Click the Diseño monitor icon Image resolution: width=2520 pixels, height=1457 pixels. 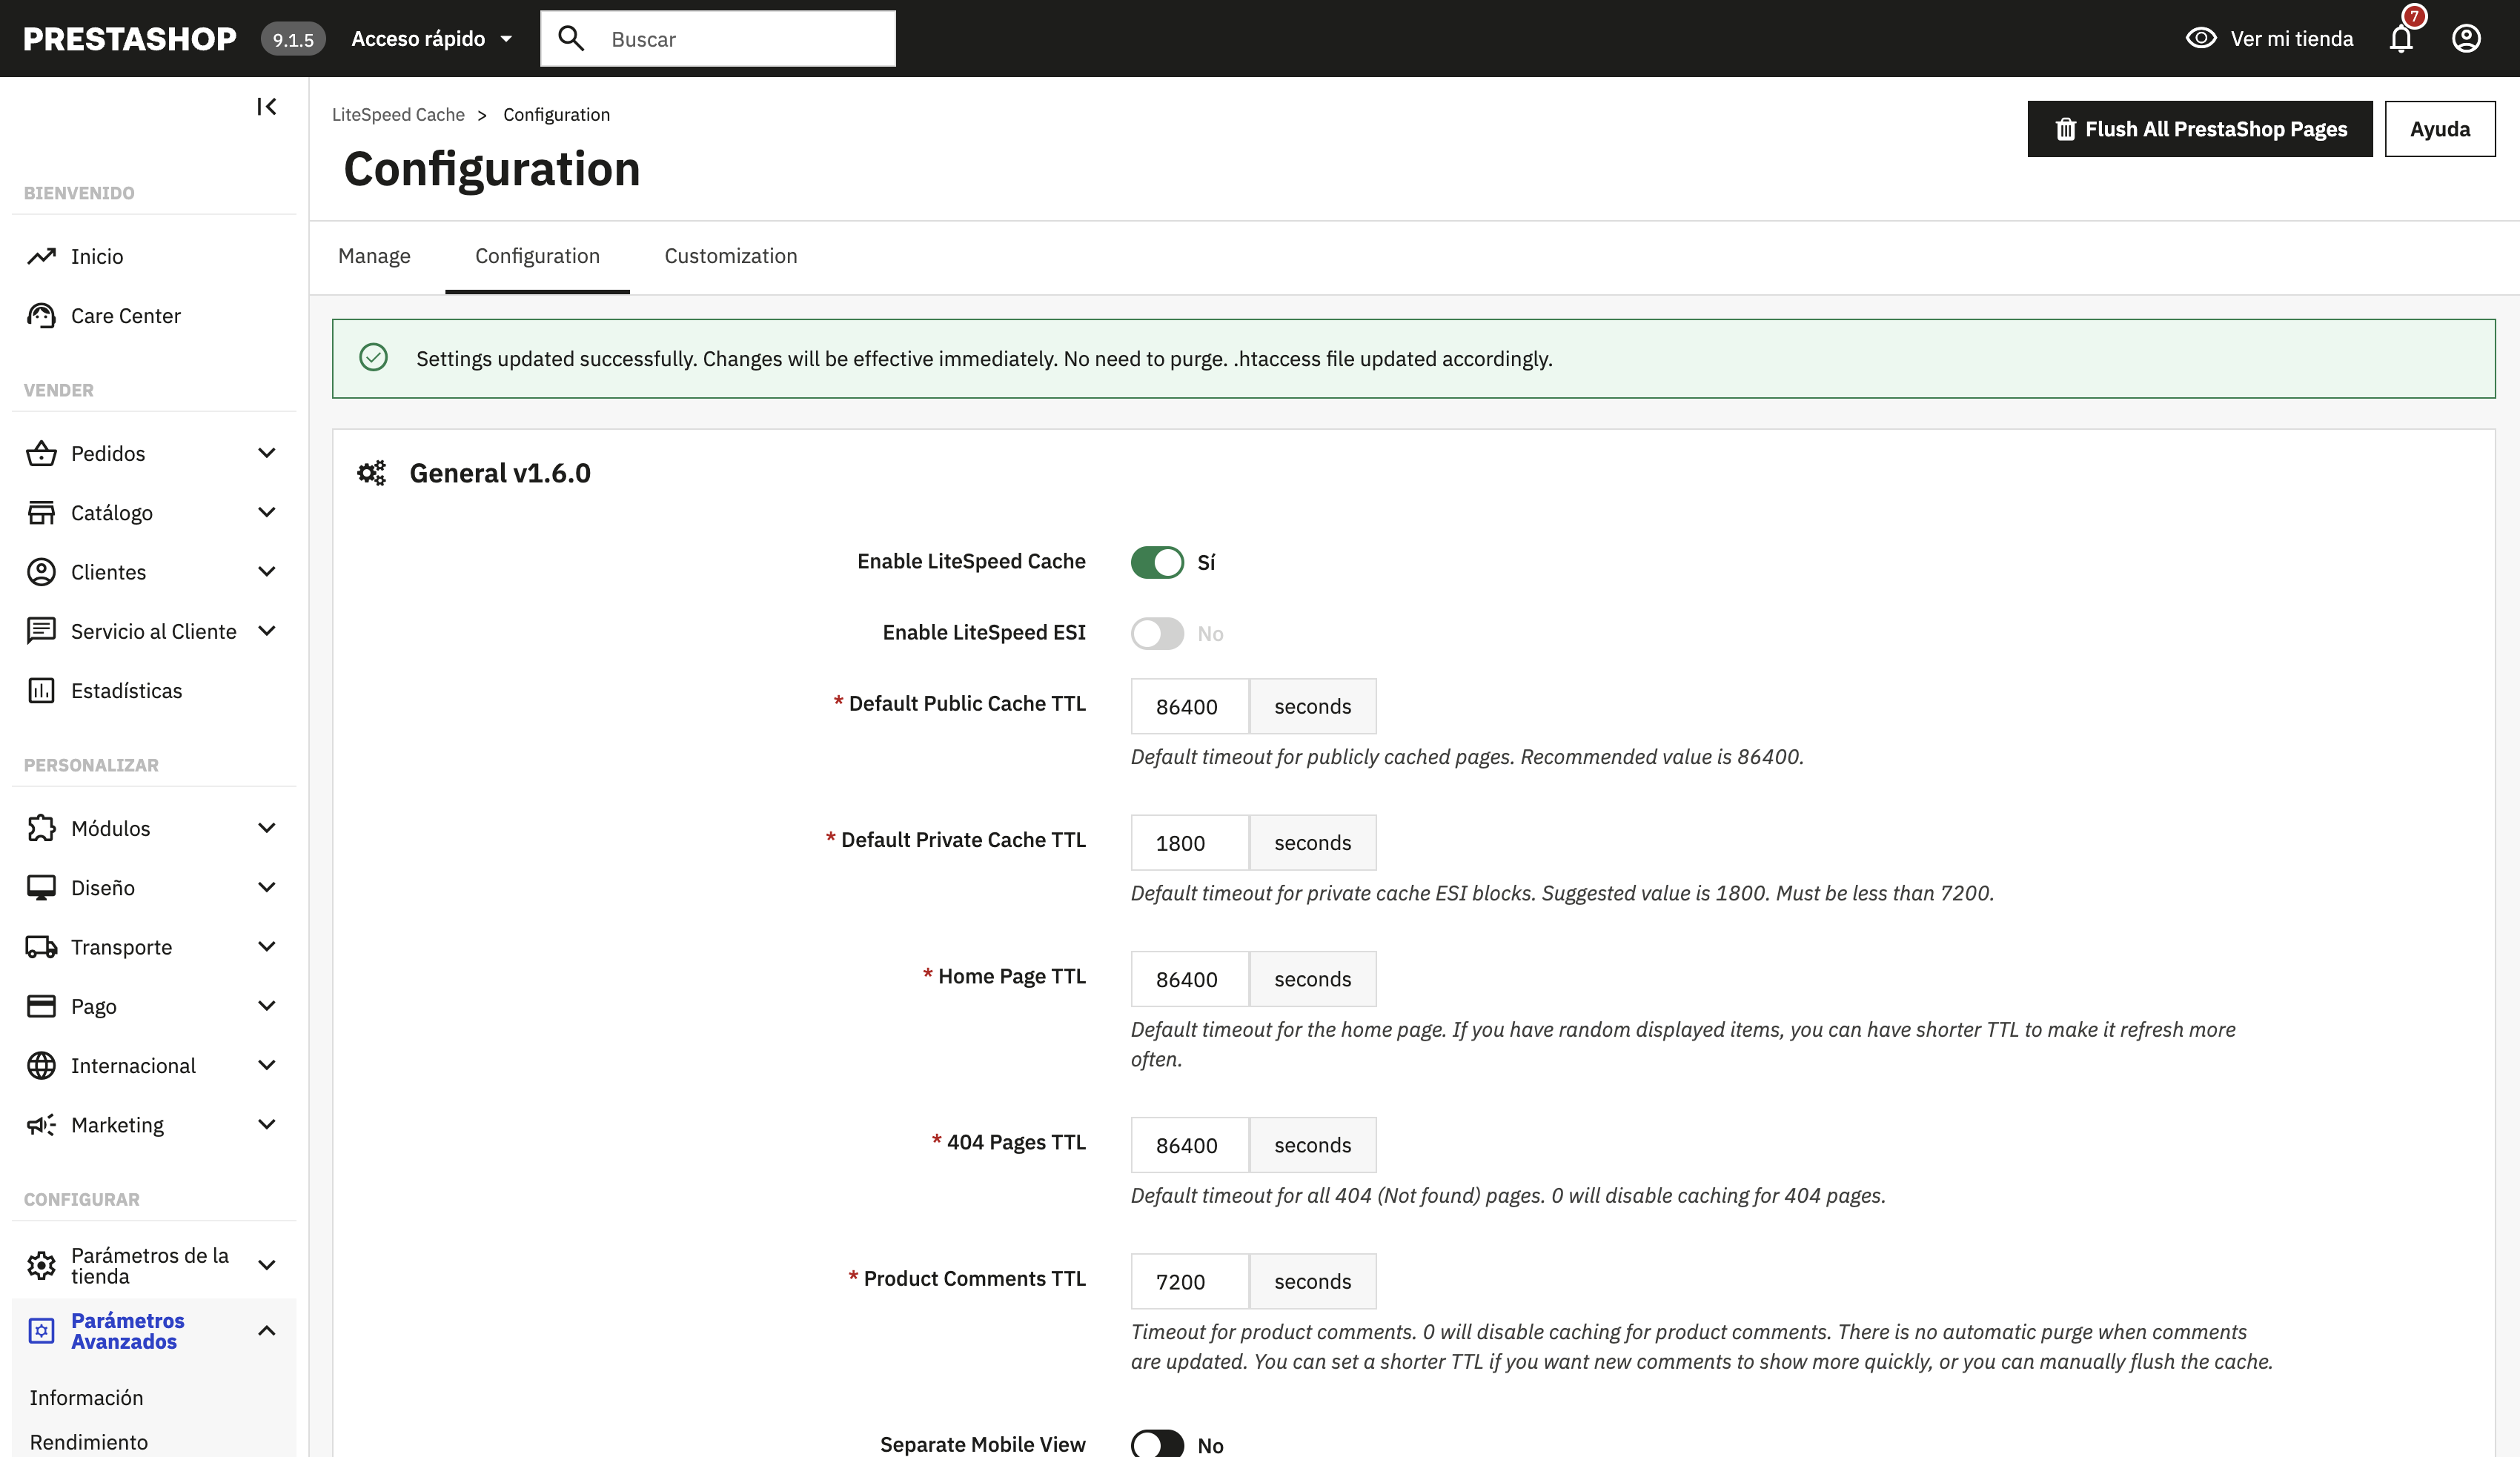pos(41,887)
